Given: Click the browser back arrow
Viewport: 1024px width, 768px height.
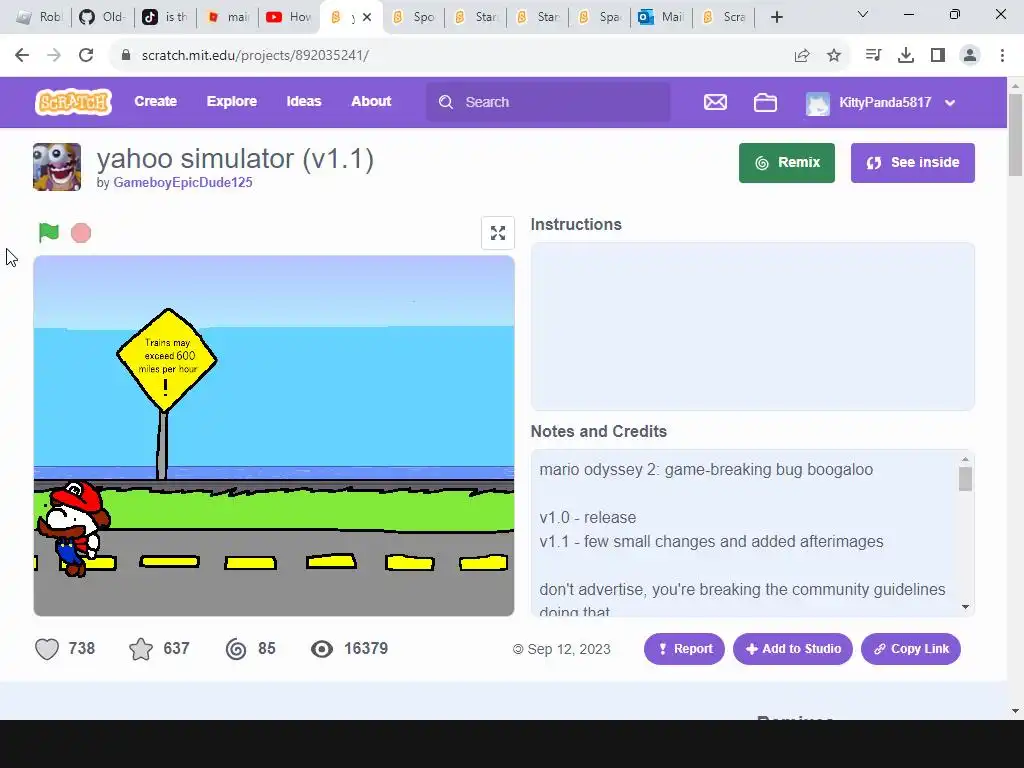Looking at the screenshot, I should tap(22, 55).
